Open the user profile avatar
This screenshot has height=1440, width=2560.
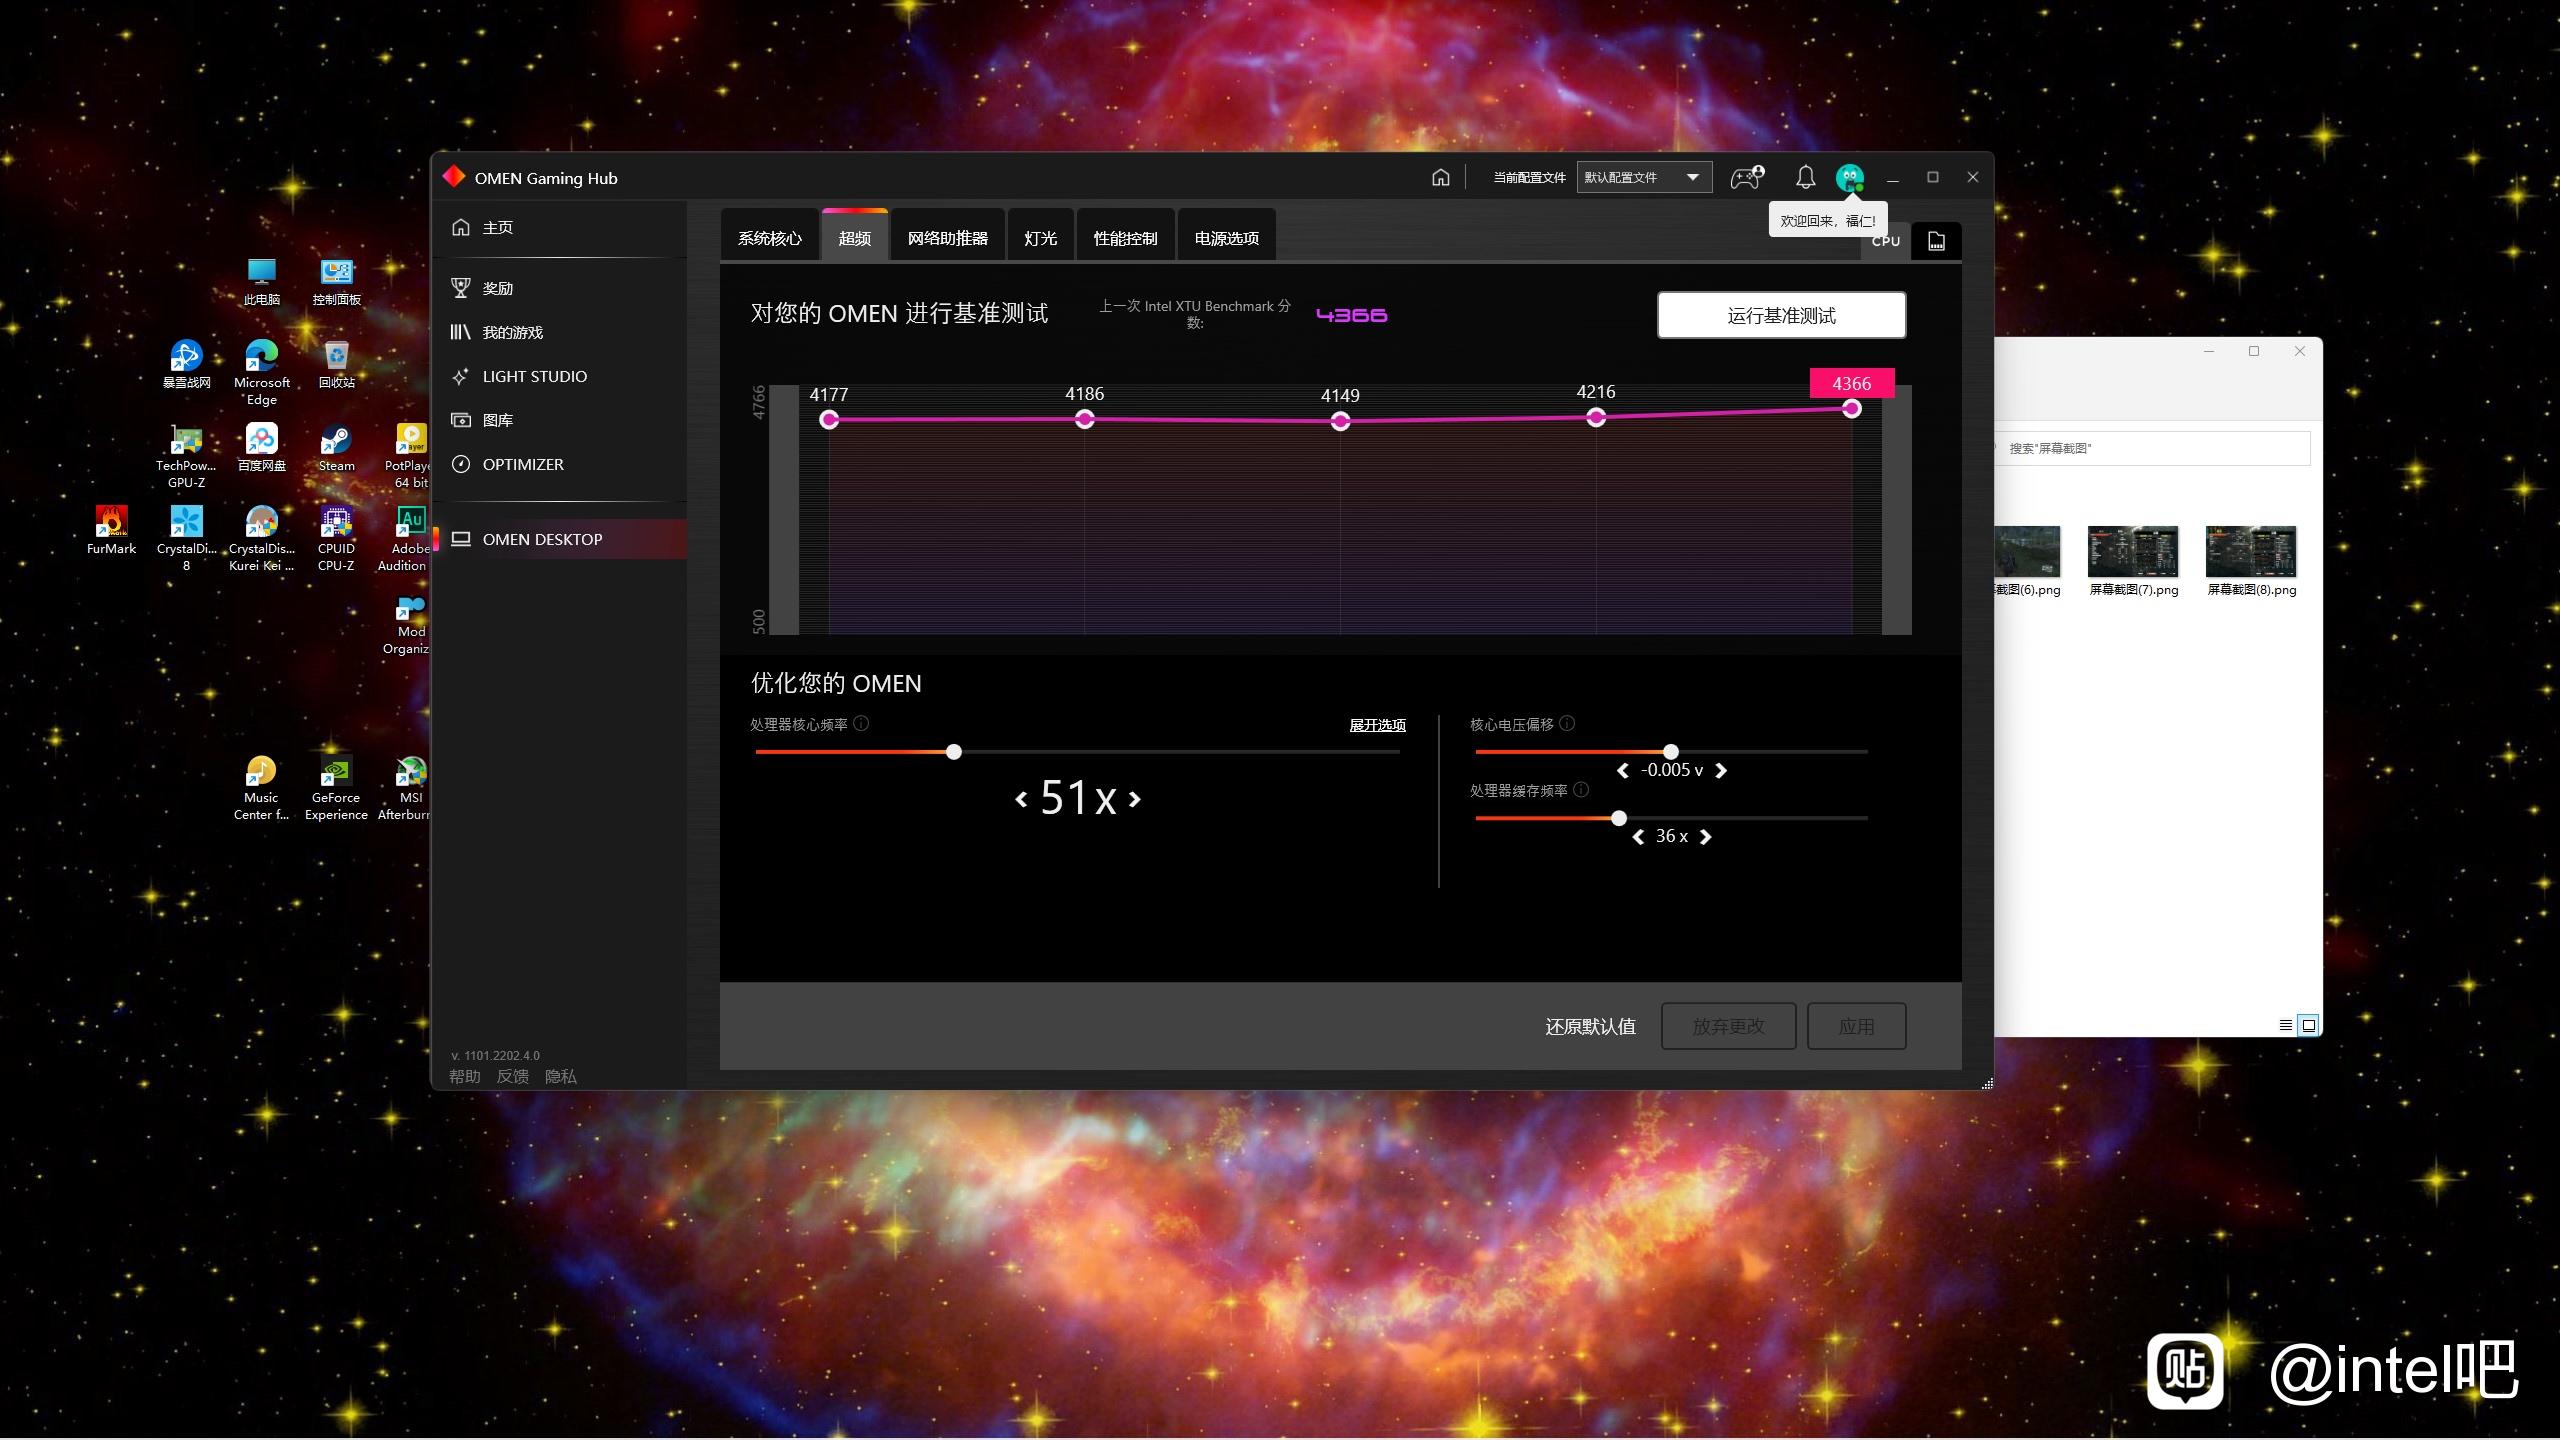point(1850,178)
